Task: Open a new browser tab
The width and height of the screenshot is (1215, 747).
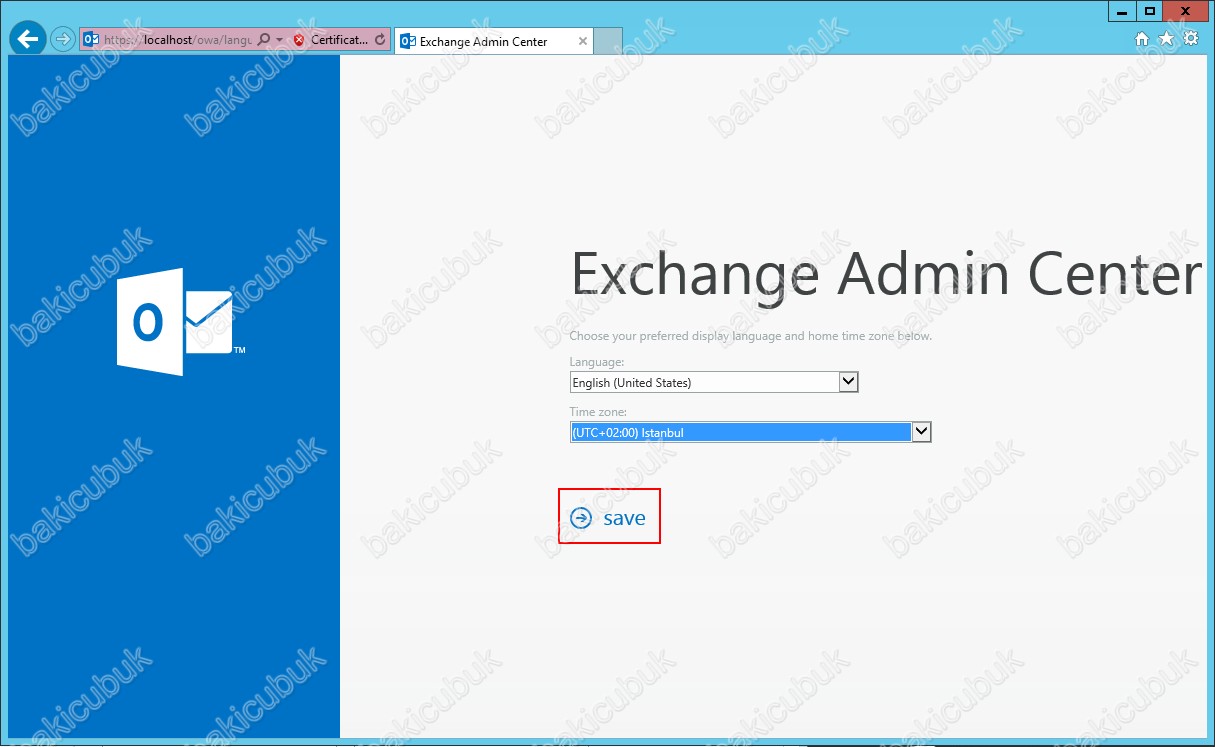Action: [608, 42]
